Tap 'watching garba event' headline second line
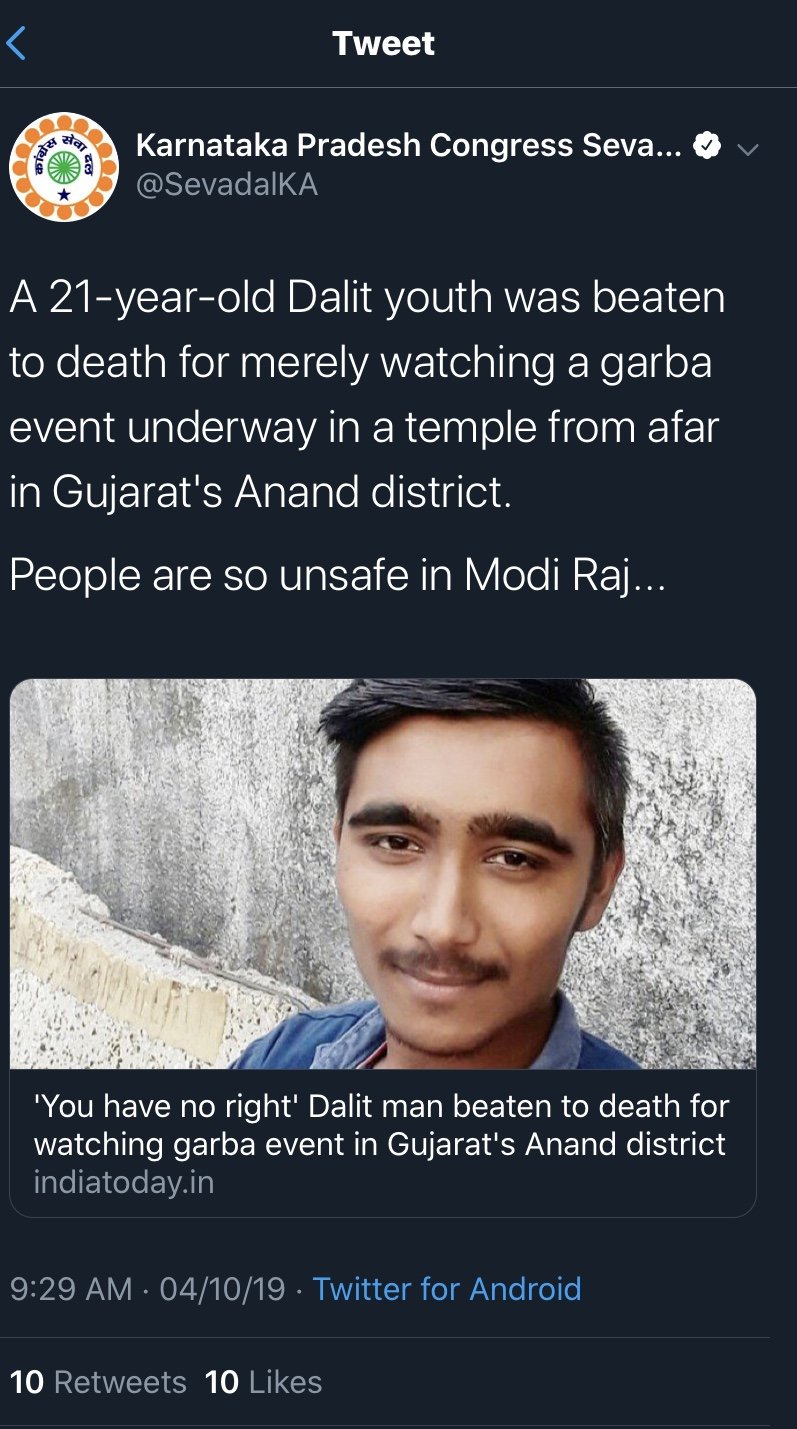 click(x=381, y=1143)
